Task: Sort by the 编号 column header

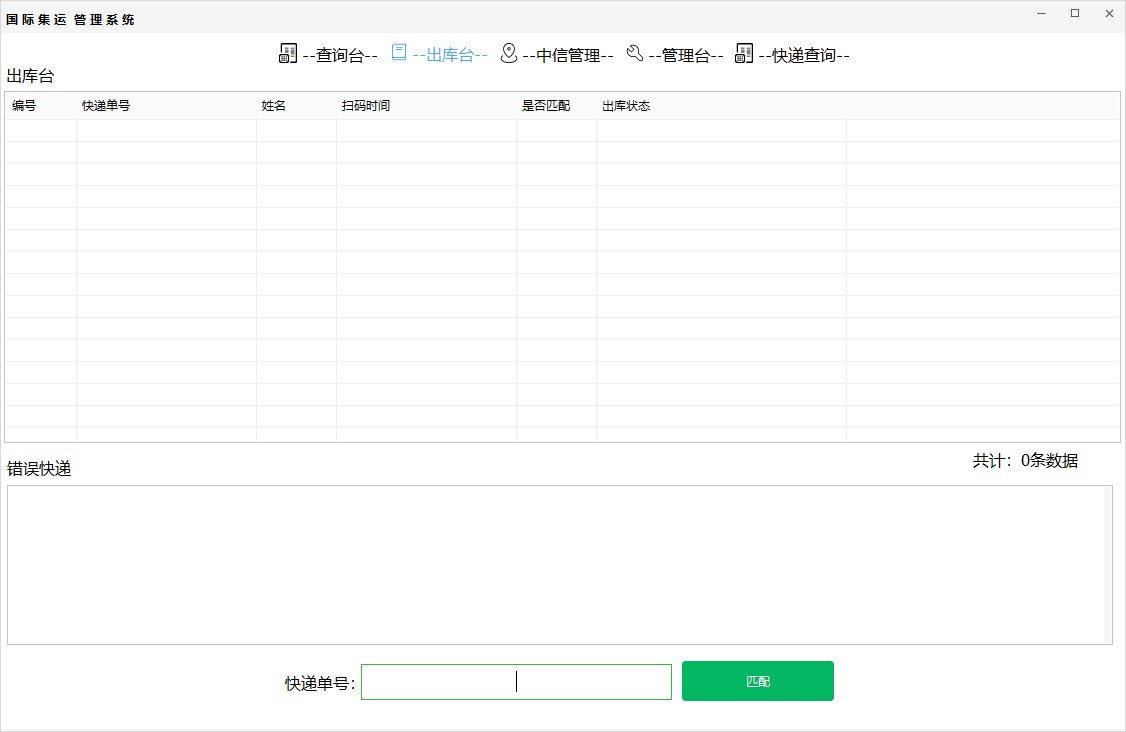Action: pos(41,106)
